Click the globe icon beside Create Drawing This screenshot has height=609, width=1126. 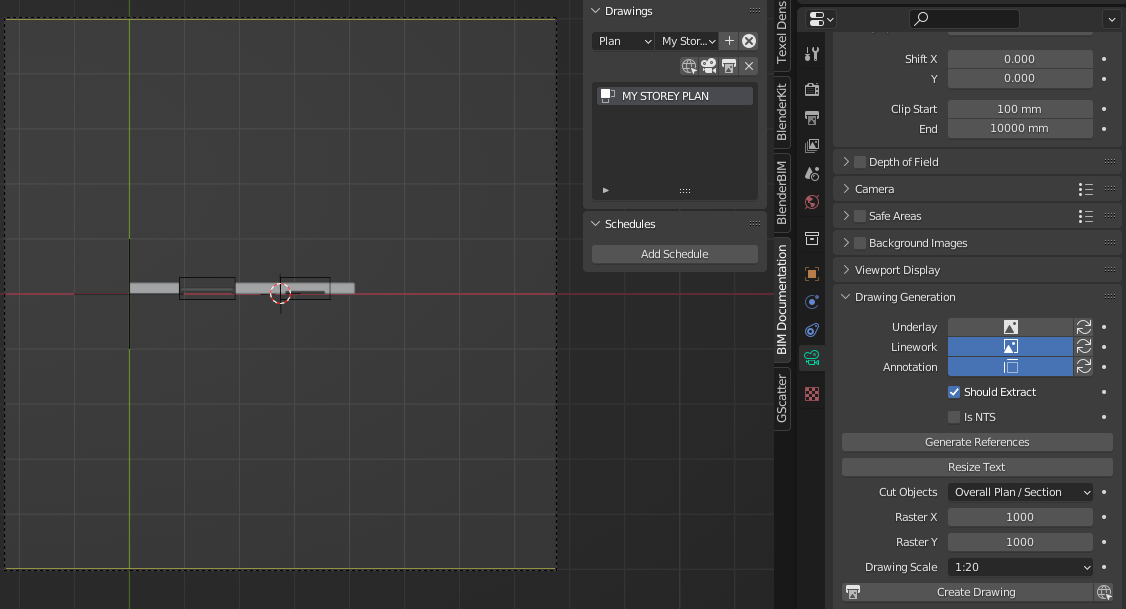pos(1104,592)
